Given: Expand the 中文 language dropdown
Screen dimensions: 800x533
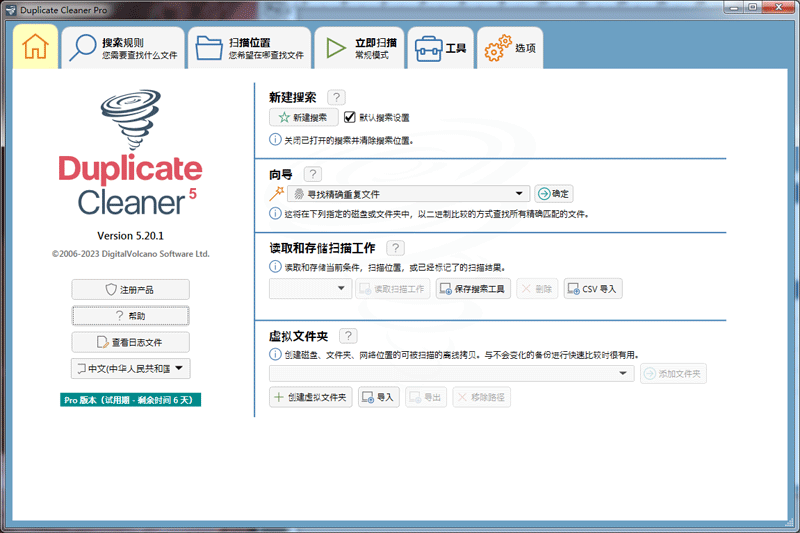Looking at the screenshot, I should coord(131,368).
